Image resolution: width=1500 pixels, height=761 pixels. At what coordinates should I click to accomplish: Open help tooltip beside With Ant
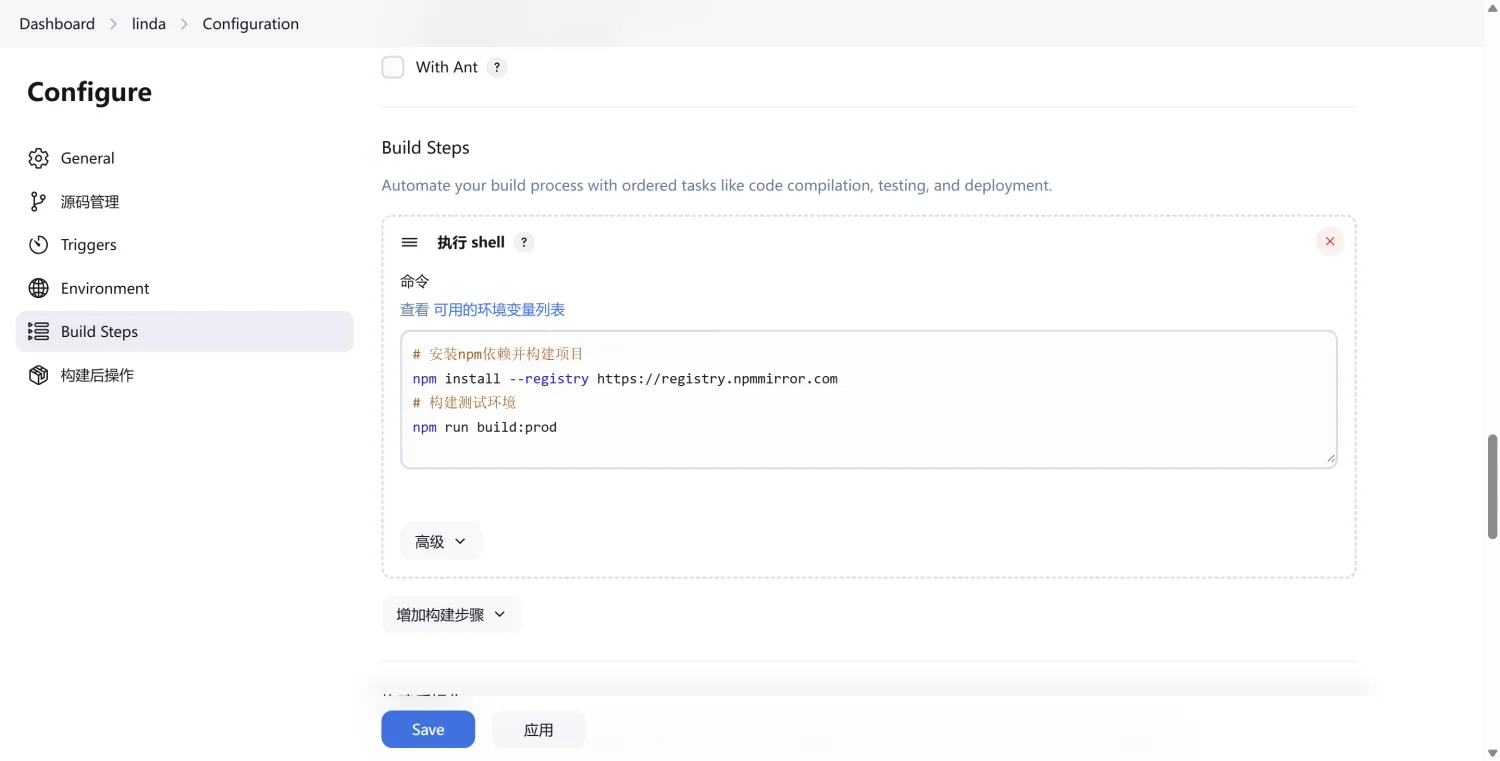497,67
